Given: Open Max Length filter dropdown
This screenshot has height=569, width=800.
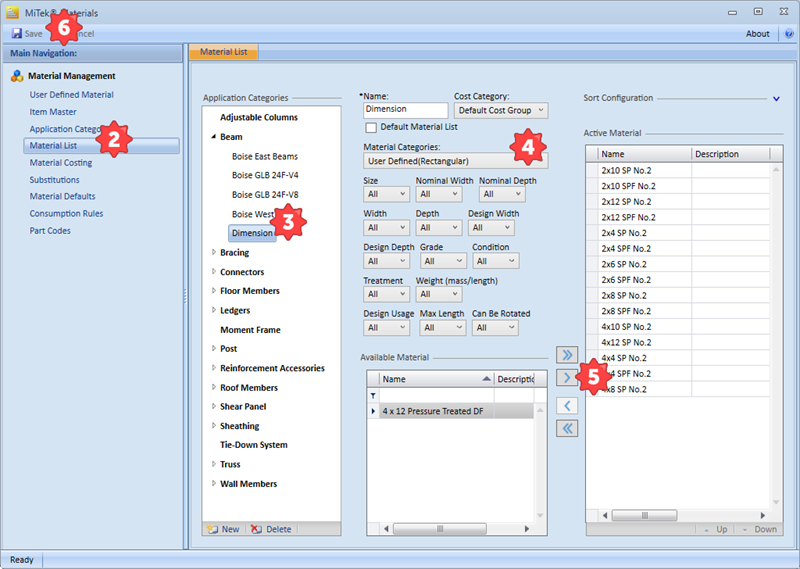Looking at the screenshot, I should point(443,328).
